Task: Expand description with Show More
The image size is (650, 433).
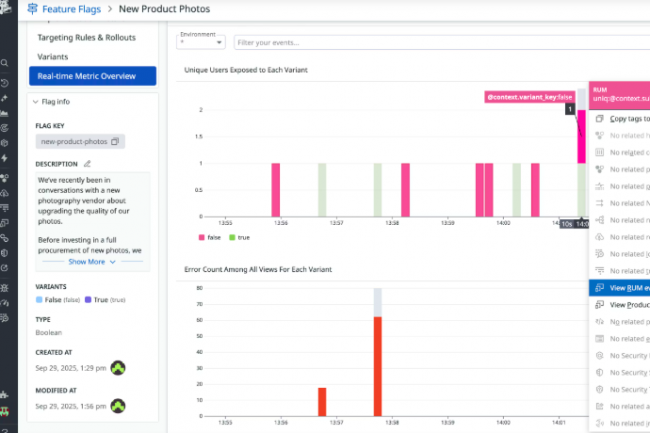Action: (x=92, y=262)
